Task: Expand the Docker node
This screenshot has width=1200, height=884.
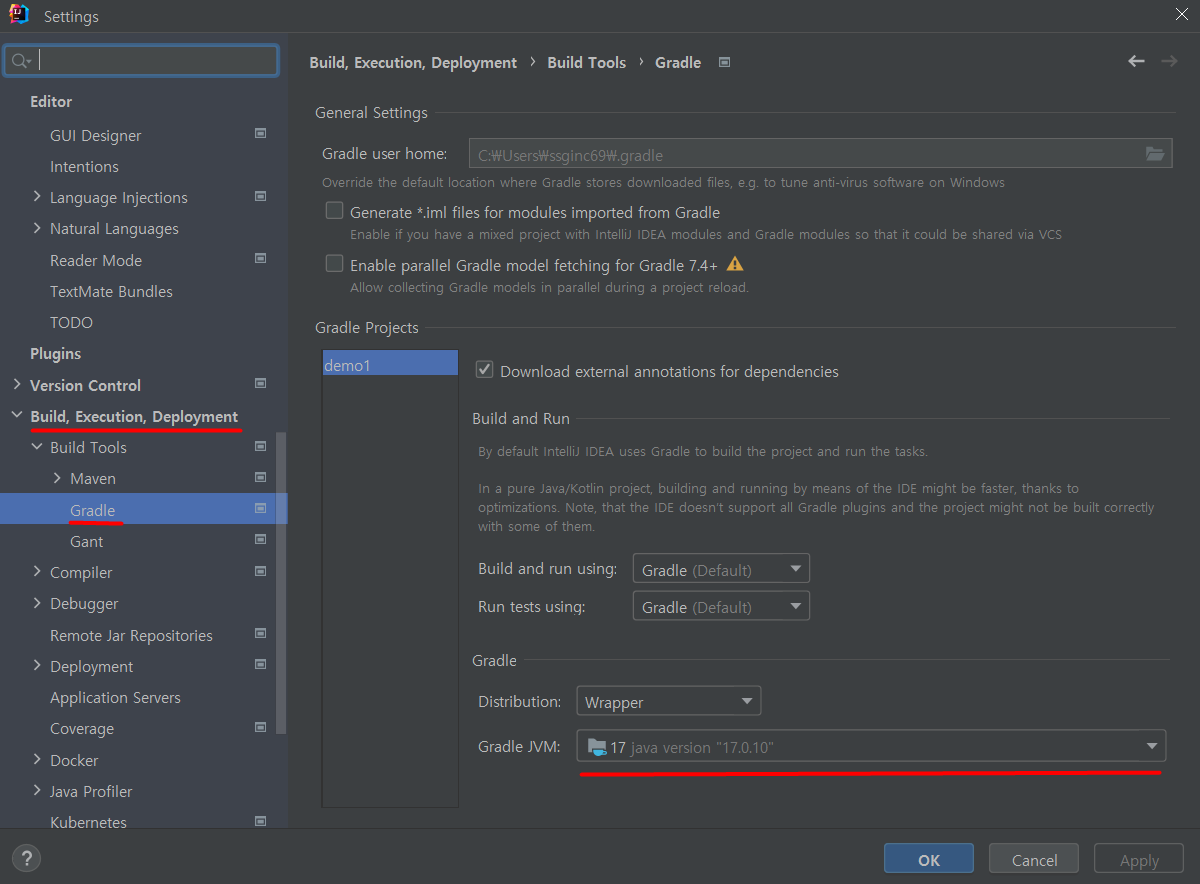Action: click(x=37, y=760)
